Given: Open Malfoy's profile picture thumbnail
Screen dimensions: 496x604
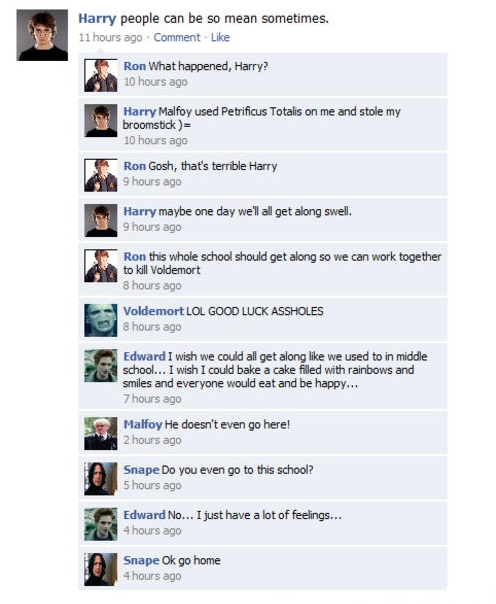Looking at the screenshot, I should pos(101,434).
